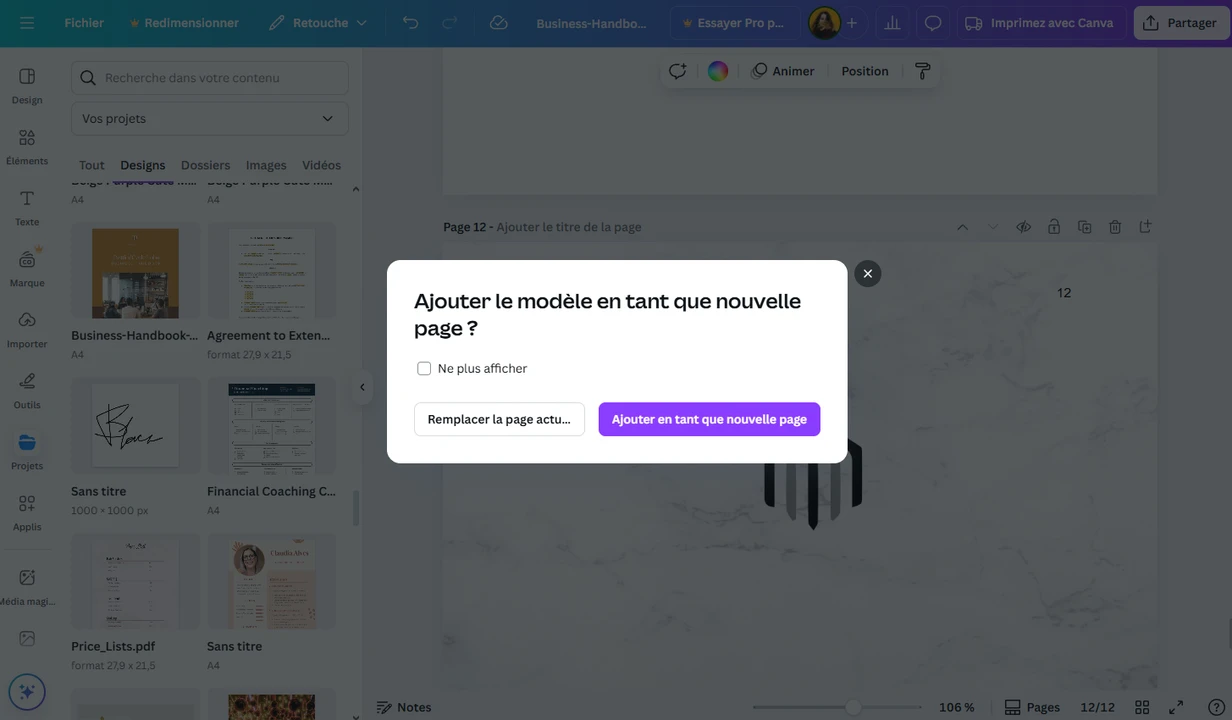The image size is (1232, 720).
Task: Click Ajouter le titre de la page field
Action: click(x=569, y=227)
